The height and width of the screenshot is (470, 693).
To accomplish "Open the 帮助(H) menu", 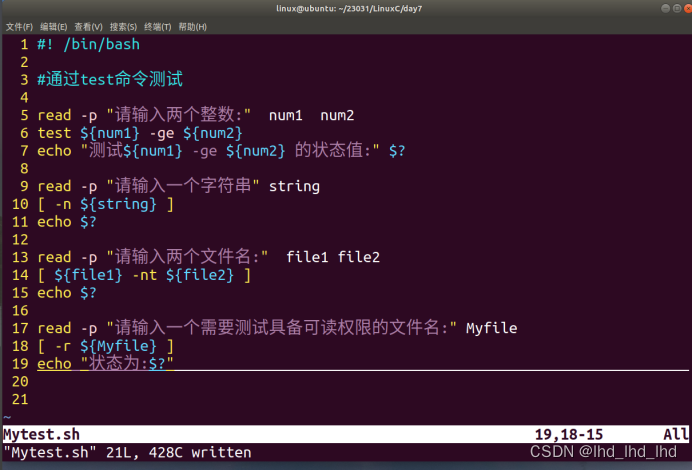I will coord(192,27).
